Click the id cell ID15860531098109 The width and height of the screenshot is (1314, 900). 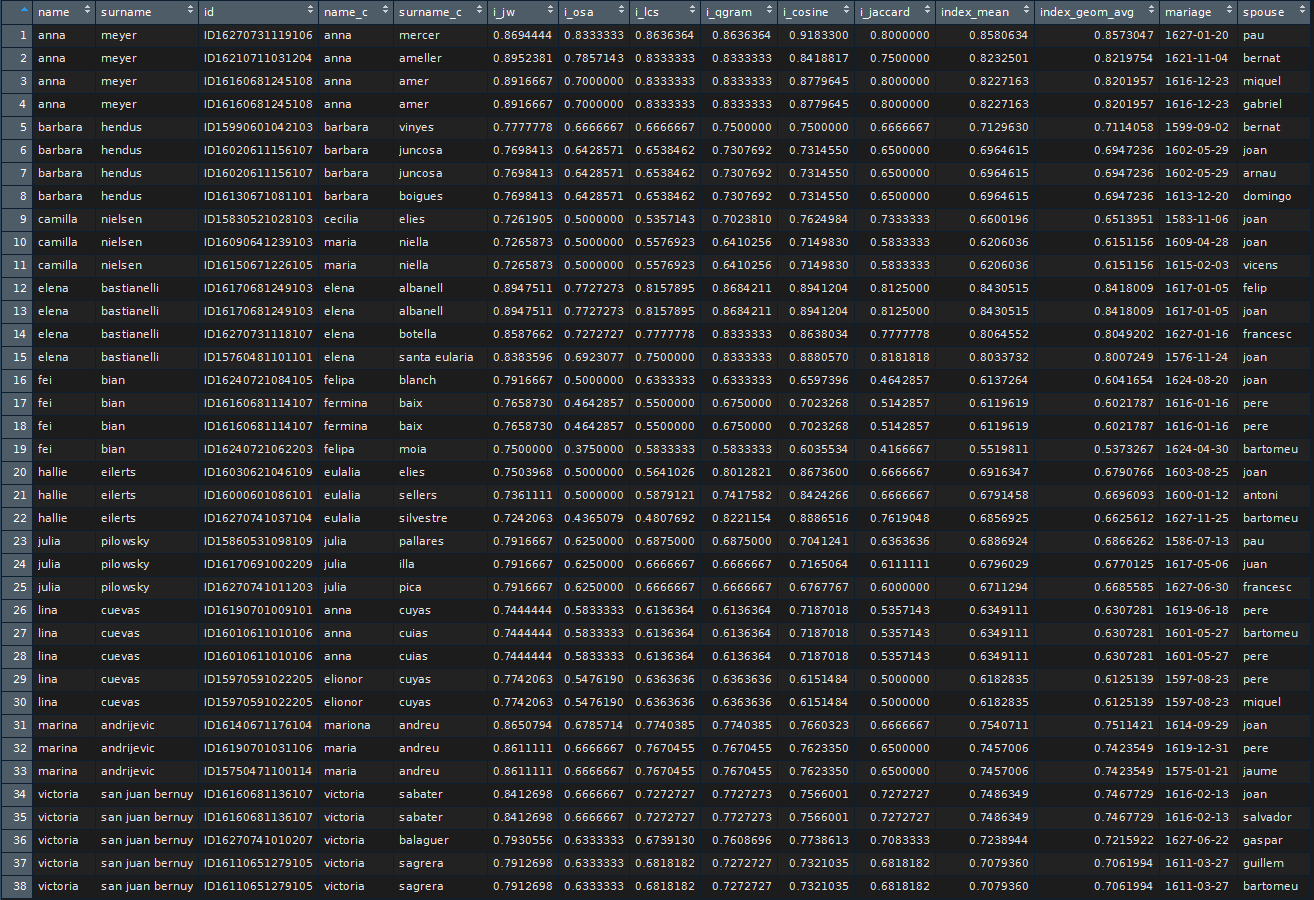(x=258, y=541)
